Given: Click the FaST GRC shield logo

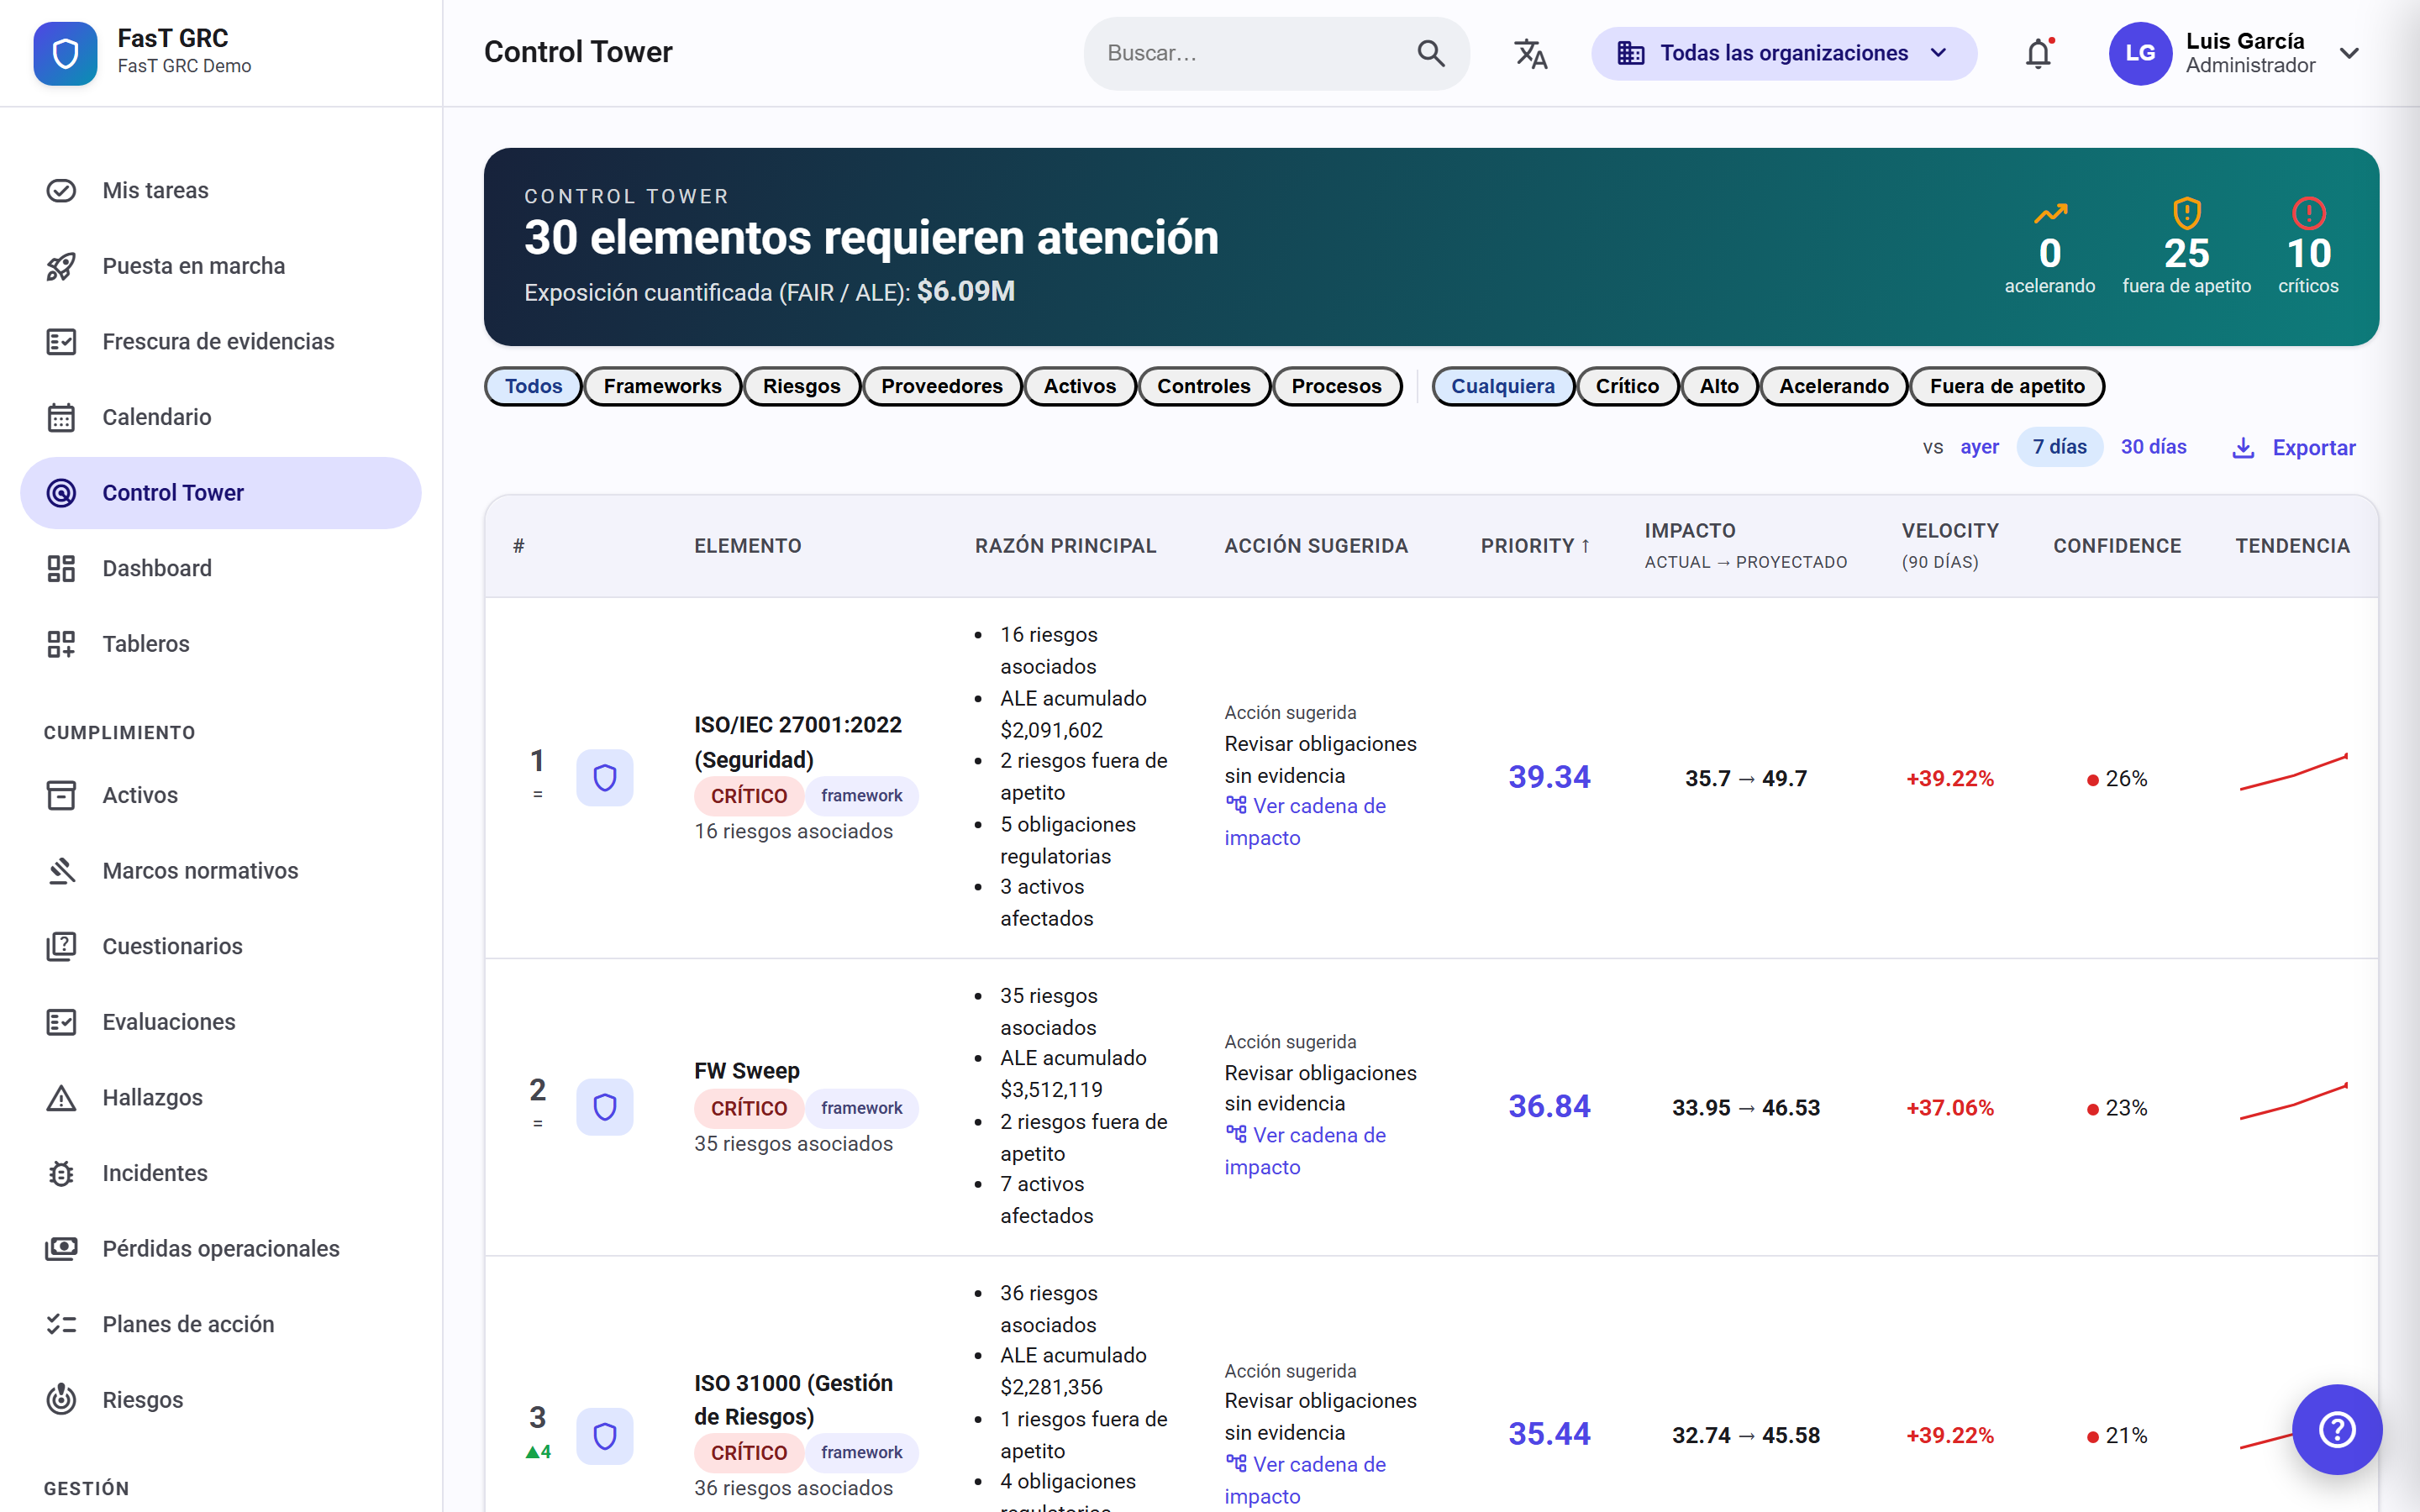Looking at the screenshot, I should (x=65, y=53).
